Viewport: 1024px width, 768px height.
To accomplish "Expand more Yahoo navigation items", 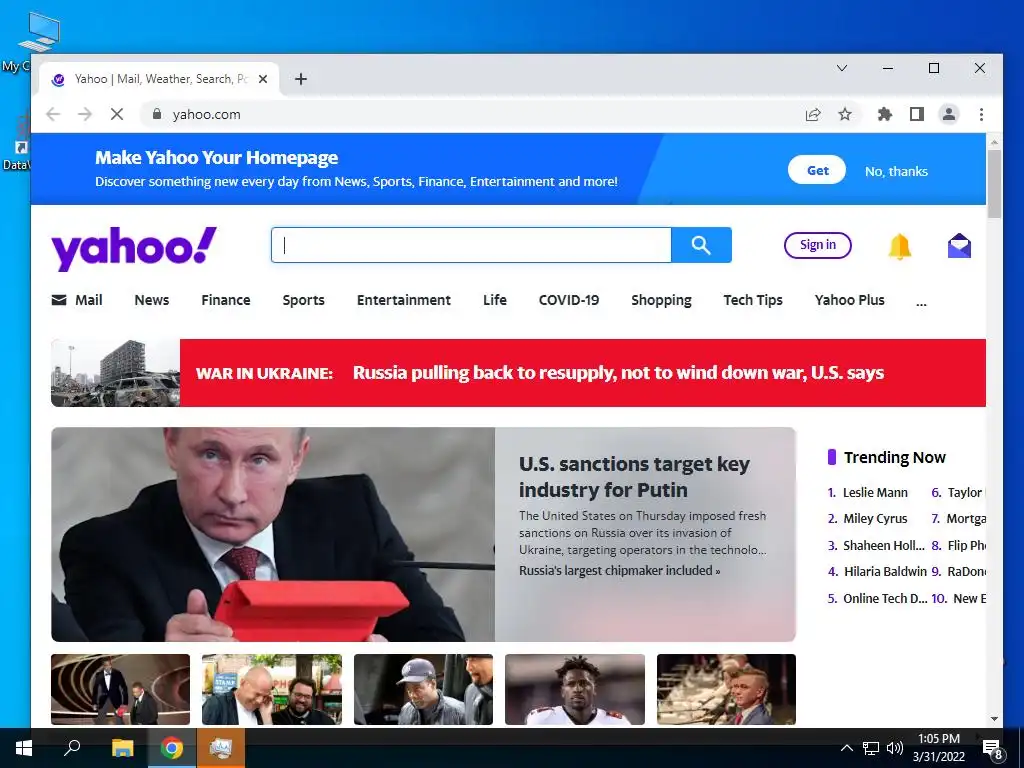I will click(921, 302).
